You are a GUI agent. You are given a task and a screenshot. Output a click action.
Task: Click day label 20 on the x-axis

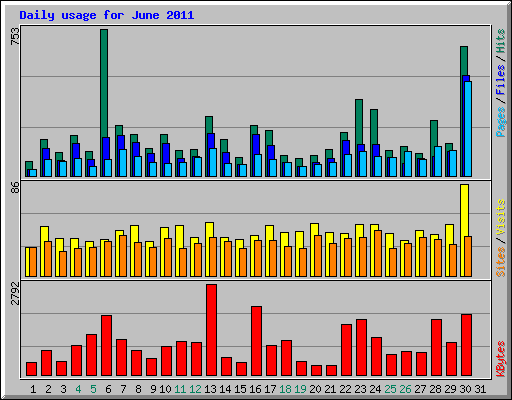point(315,389)
